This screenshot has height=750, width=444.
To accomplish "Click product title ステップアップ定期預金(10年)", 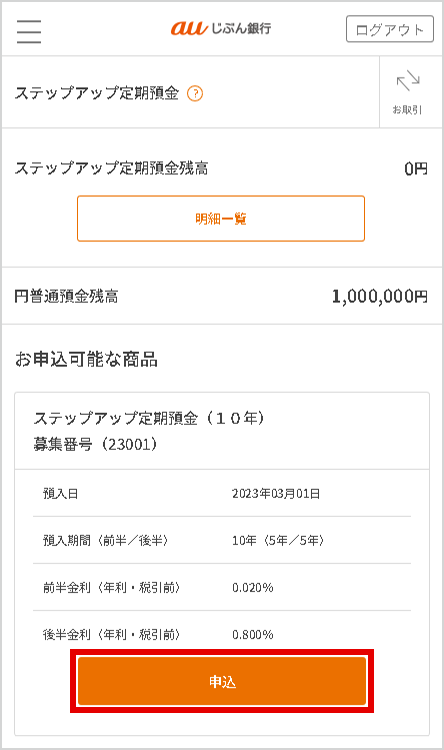I will (149, 418).
